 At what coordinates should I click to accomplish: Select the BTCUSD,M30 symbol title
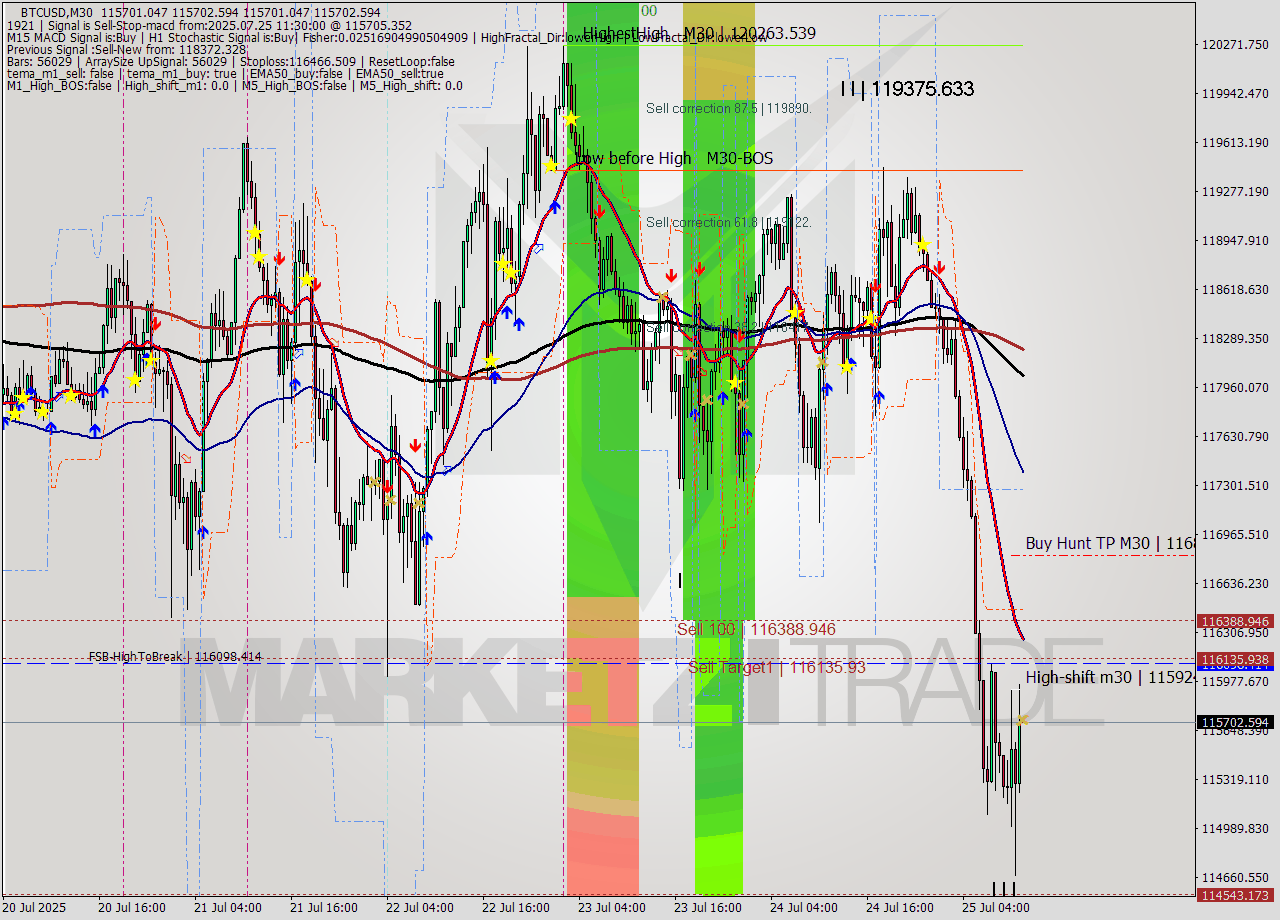61,12
